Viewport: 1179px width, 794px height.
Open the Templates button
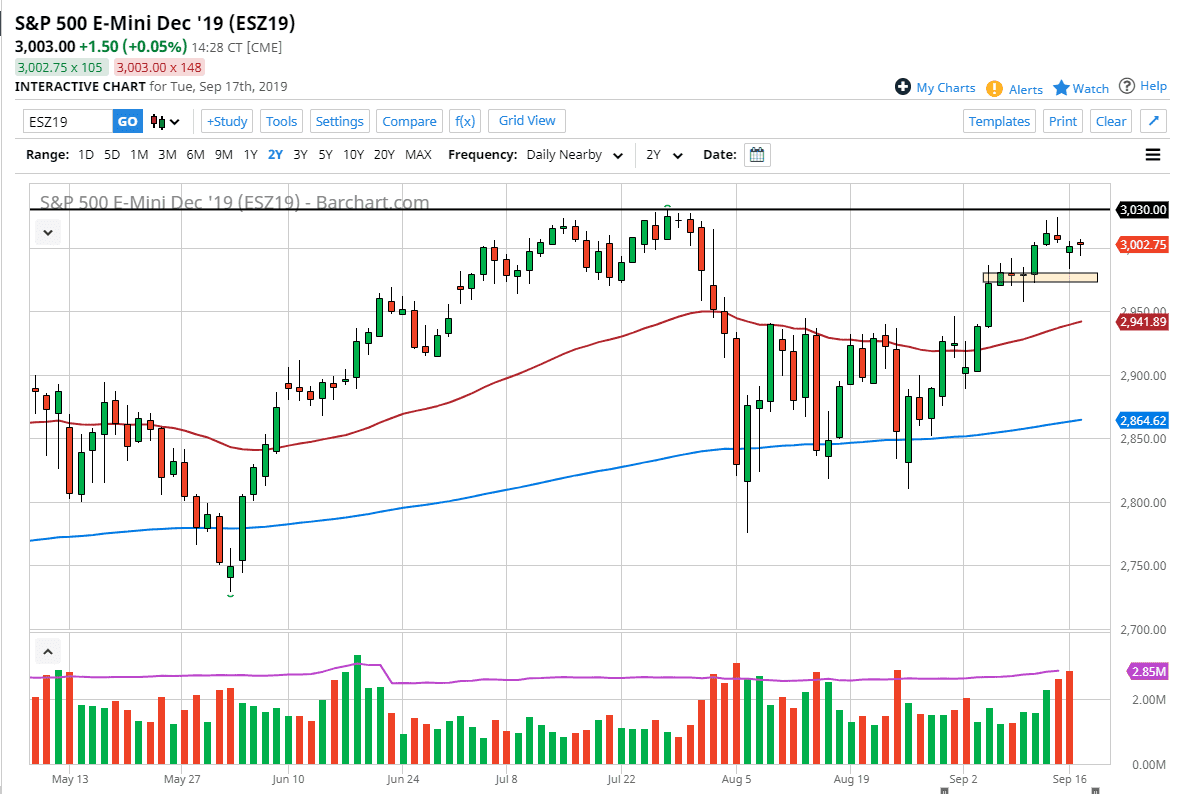999,121
